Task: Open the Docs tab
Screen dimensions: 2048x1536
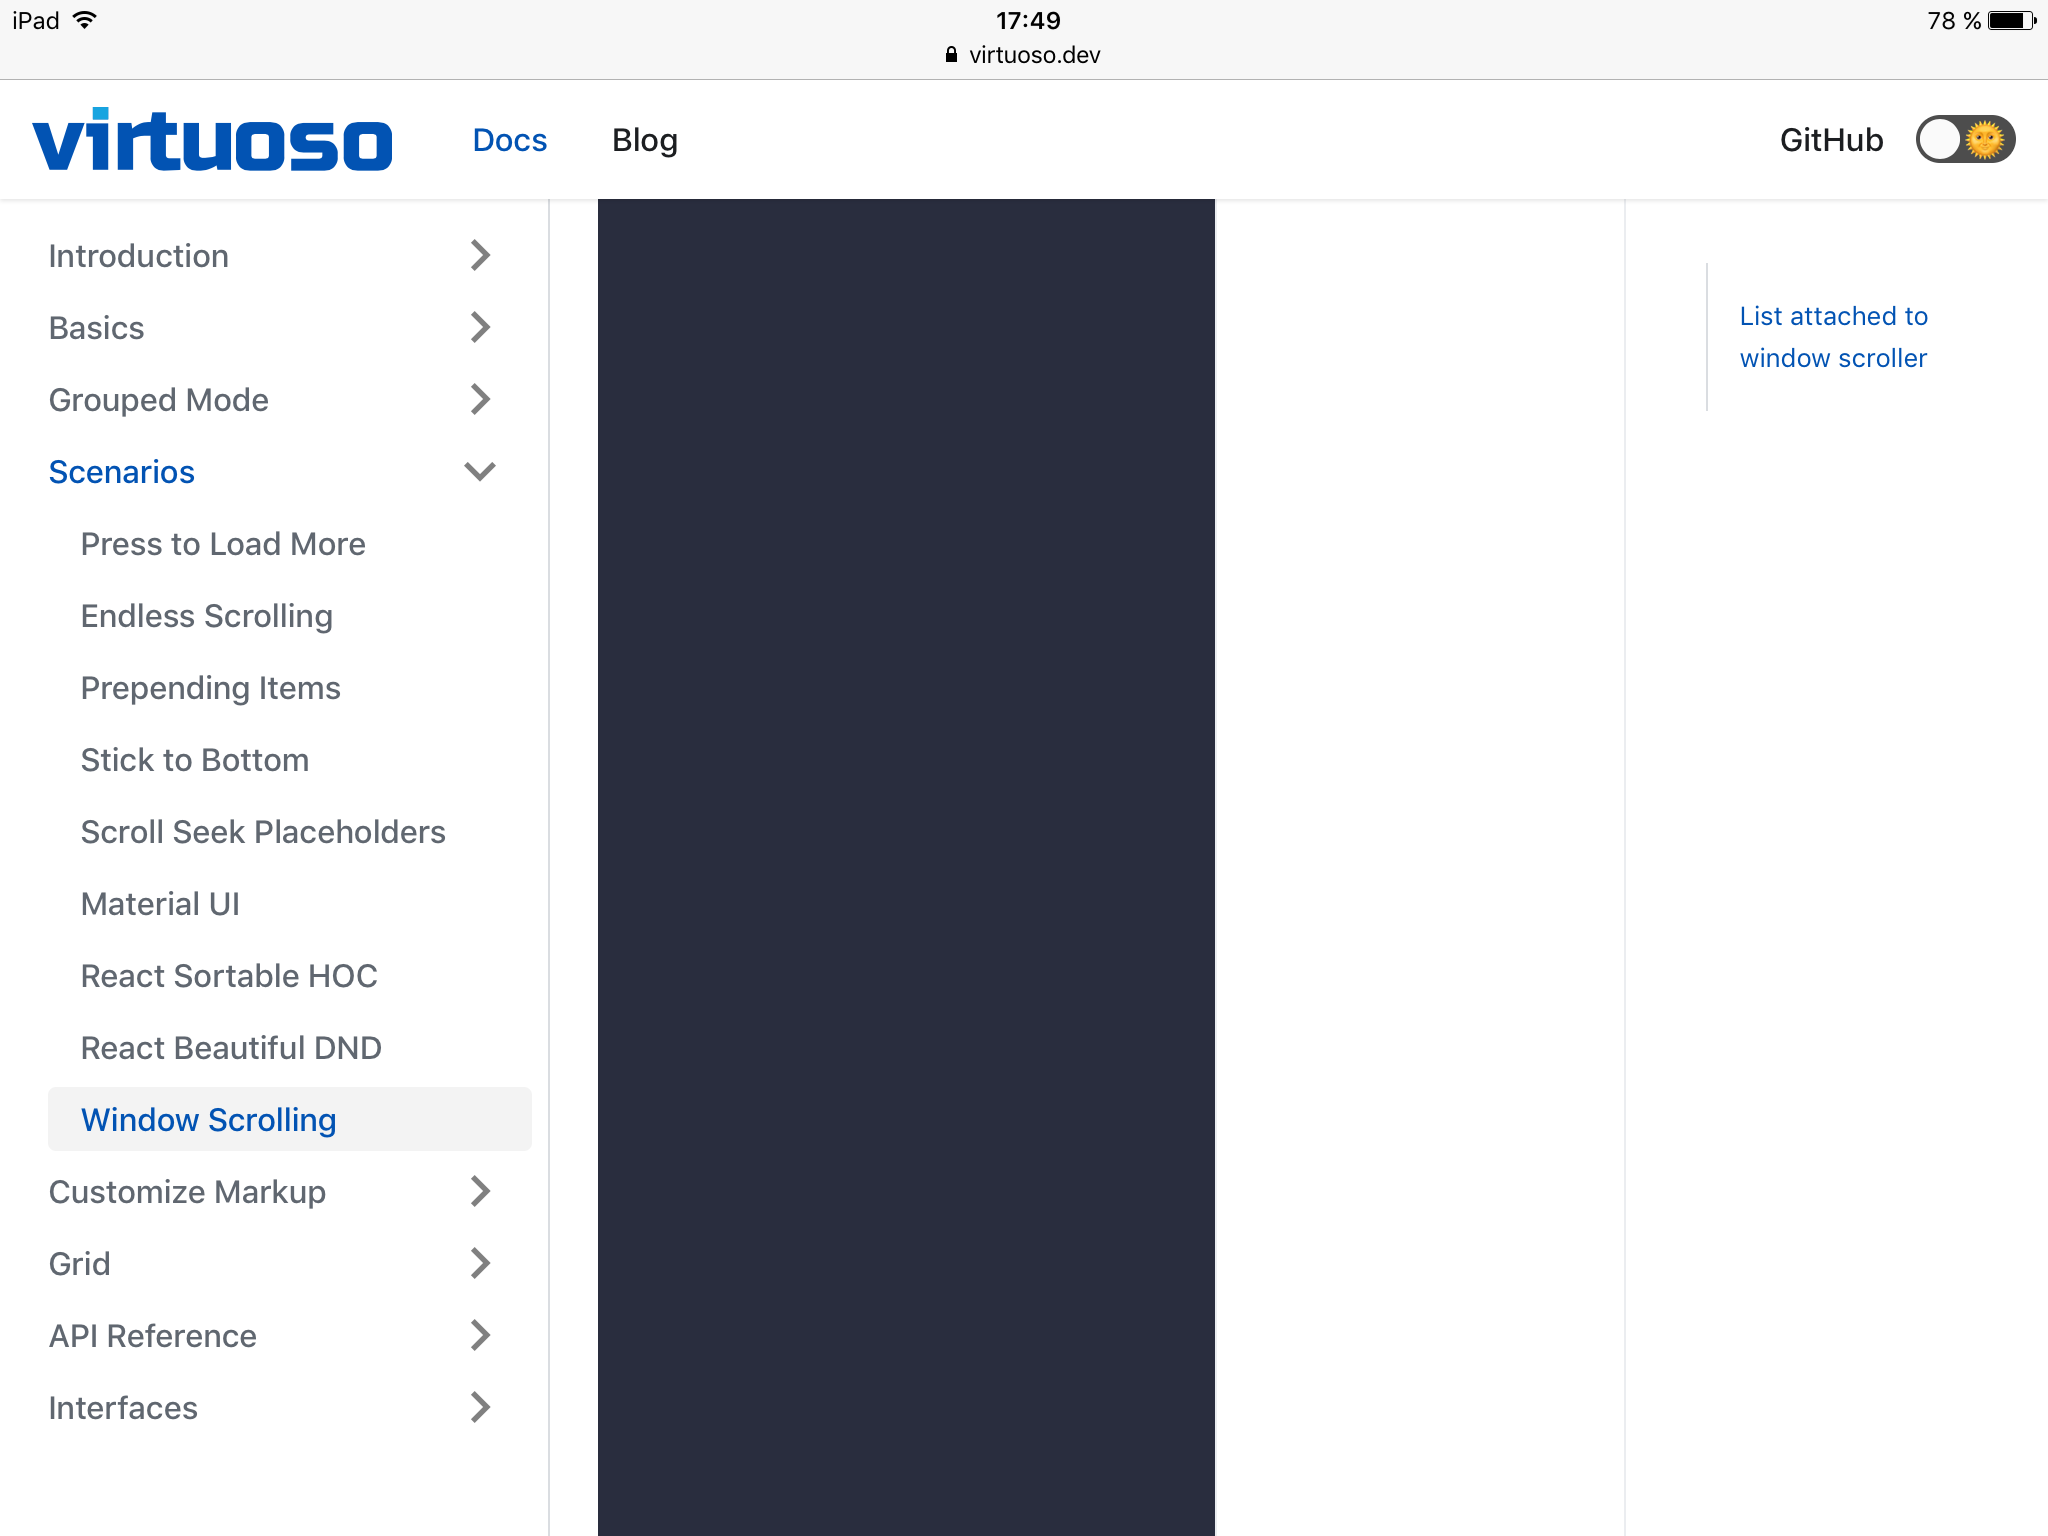Action: point(509,140)
